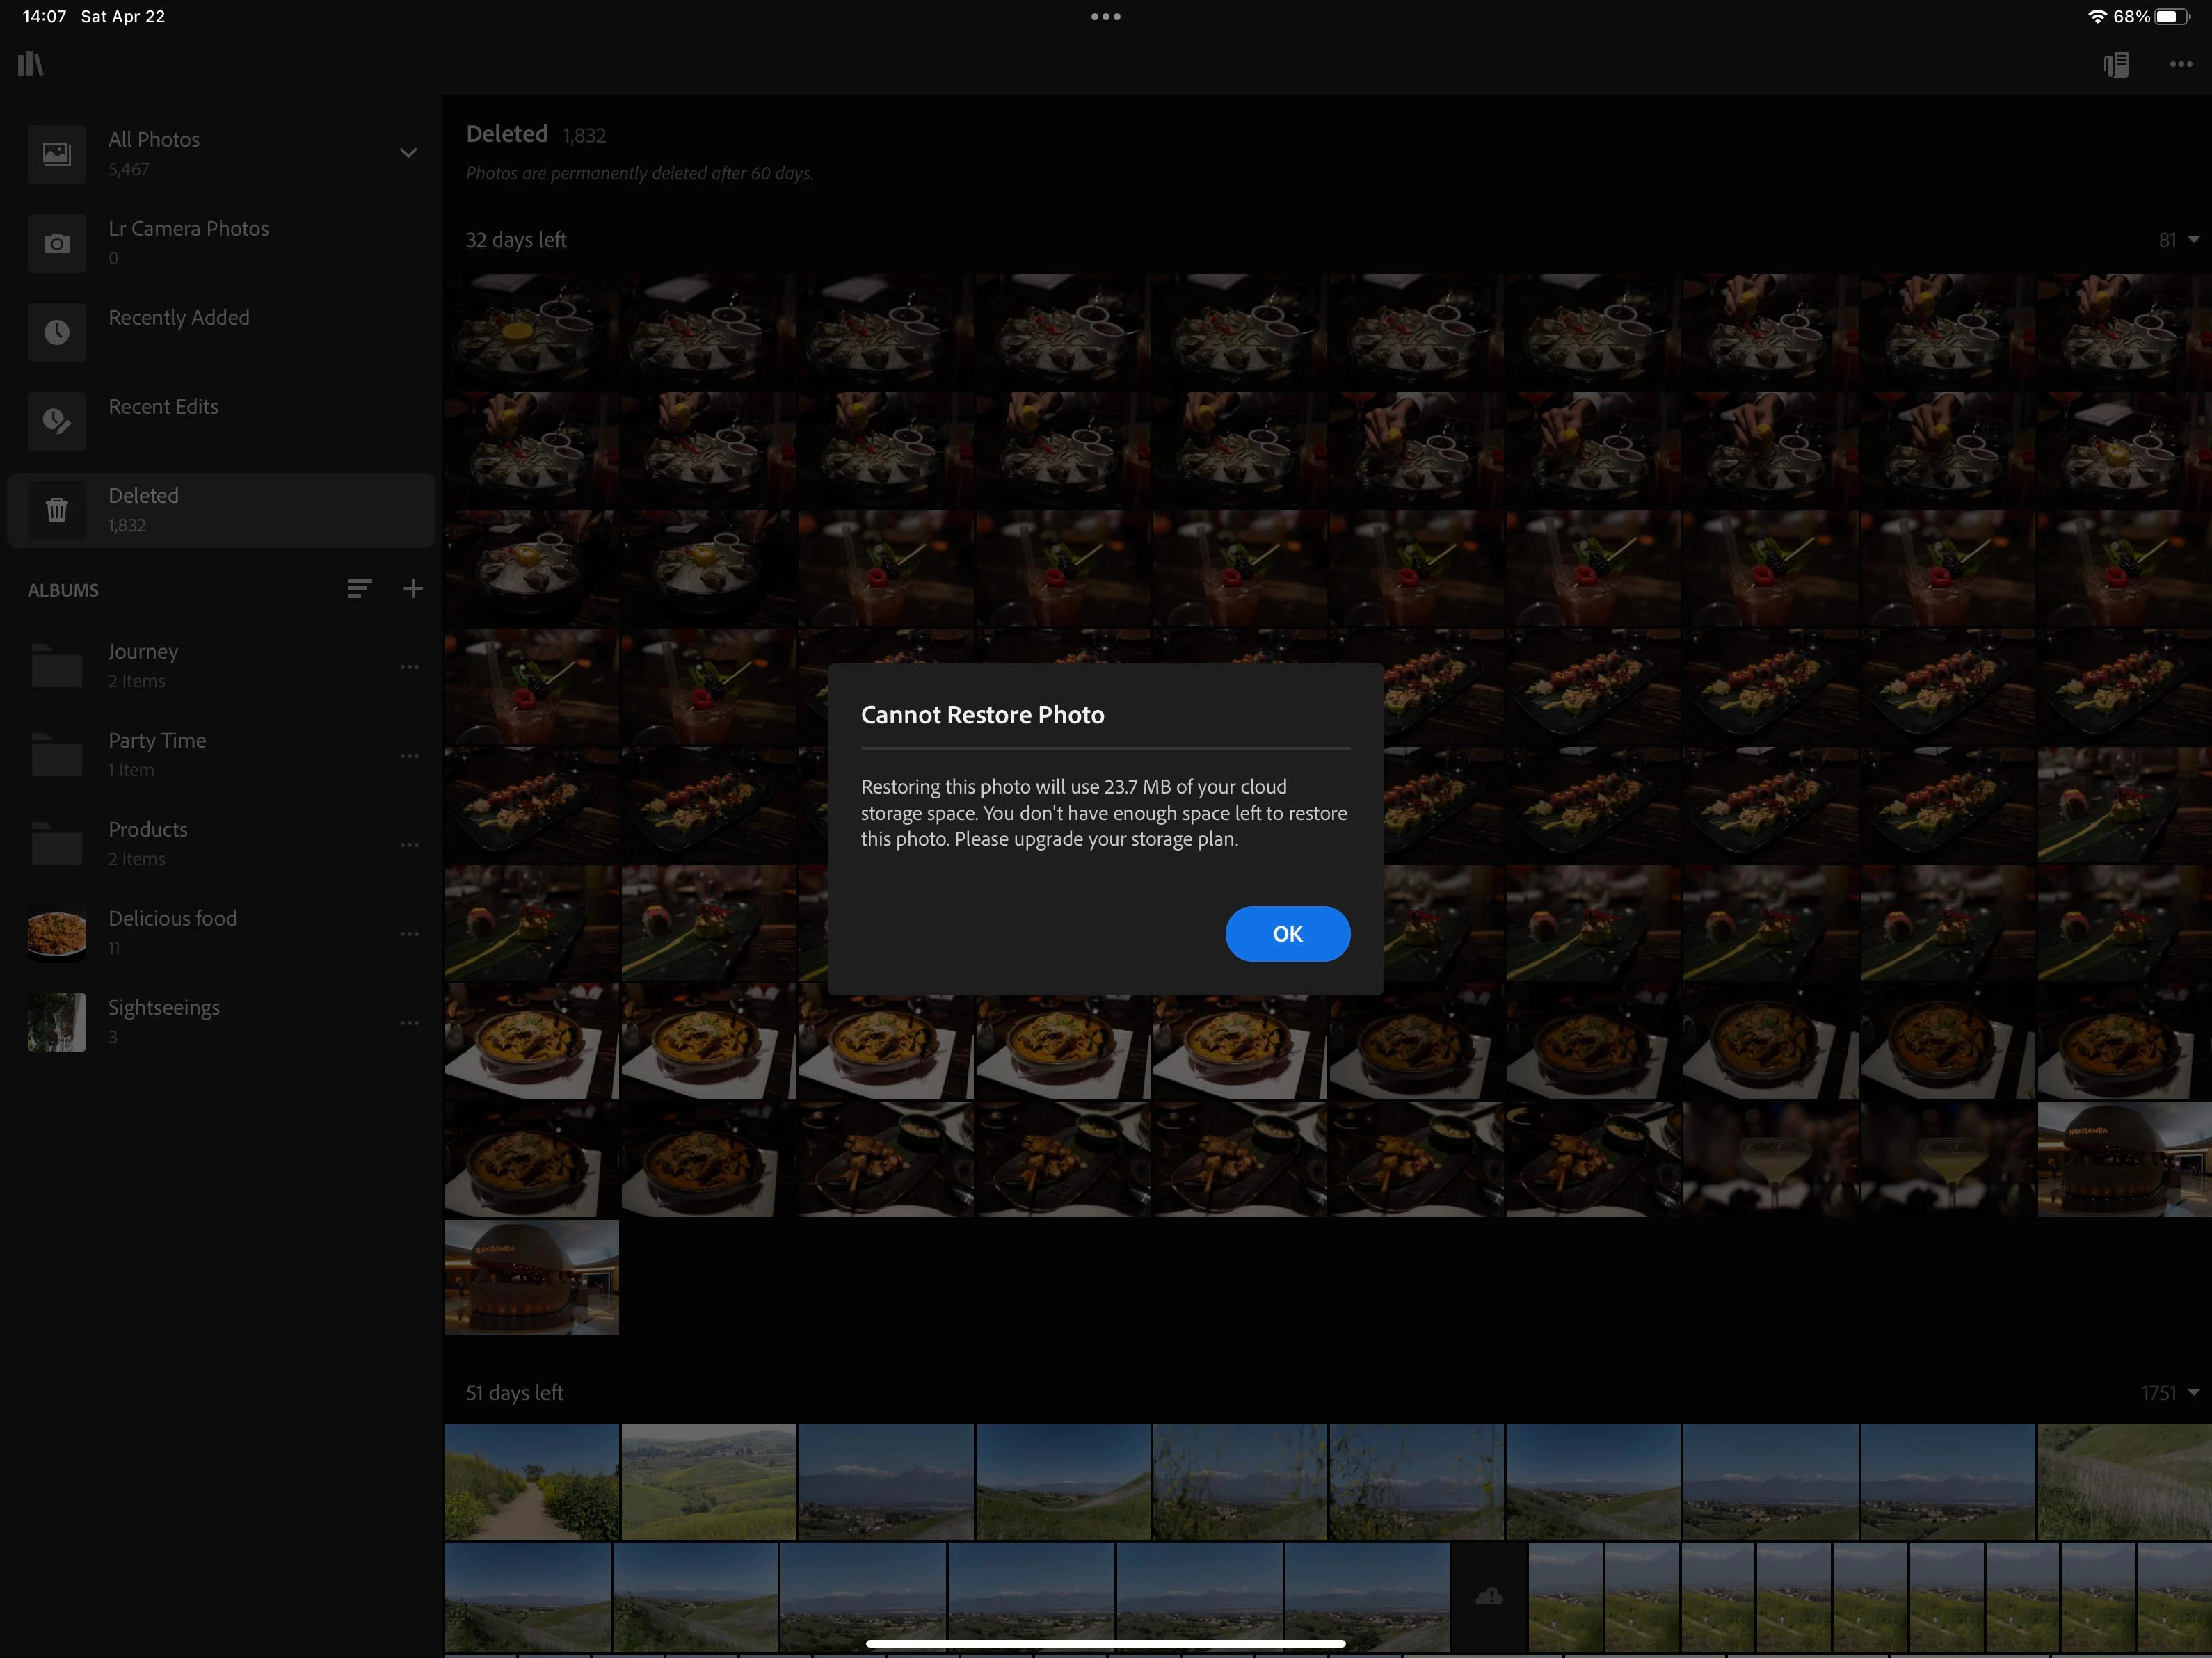Viewport: 2212px width, 1658px height.
Task: Click OK to dismiss the dialog
Action: (1287, 933)
